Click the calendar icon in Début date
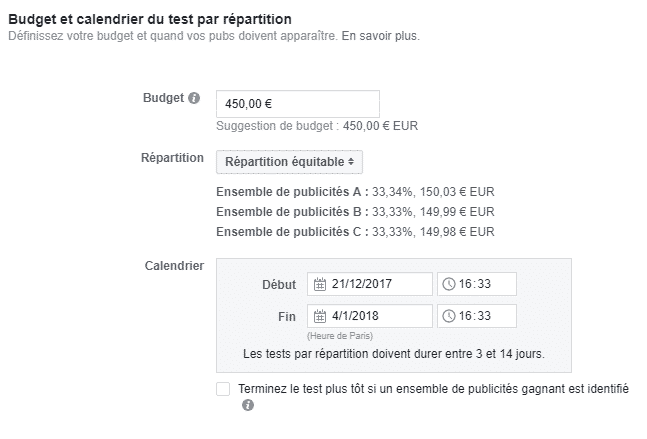Image resolution: width=647 pixels, height=439 pixels. click(320, 284)
